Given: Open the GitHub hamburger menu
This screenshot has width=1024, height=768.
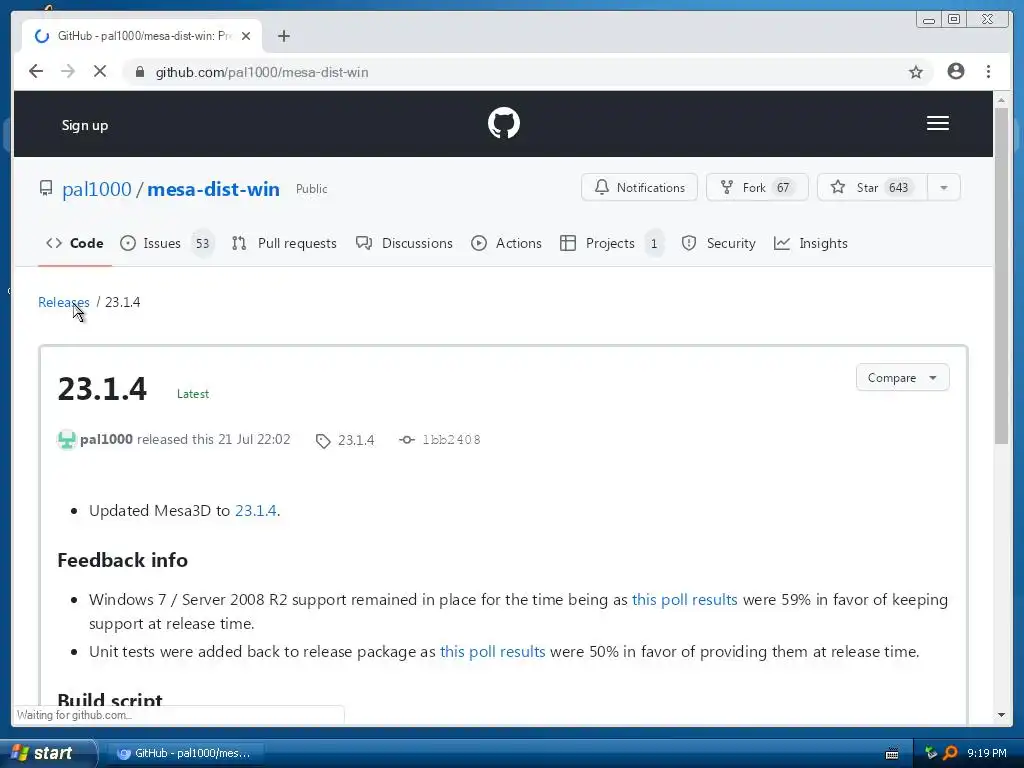Looking at the screenshot, I should (x=937, y=123).
